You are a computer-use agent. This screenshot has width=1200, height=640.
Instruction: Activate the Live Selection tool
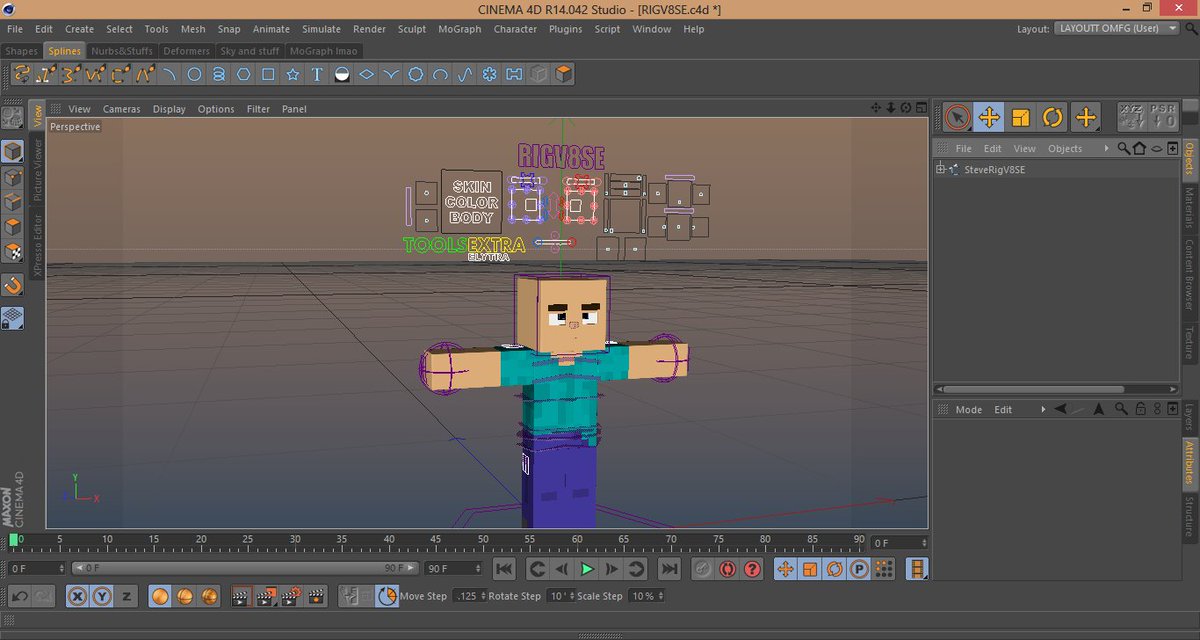pyautogui.click(x=958, y=117)
